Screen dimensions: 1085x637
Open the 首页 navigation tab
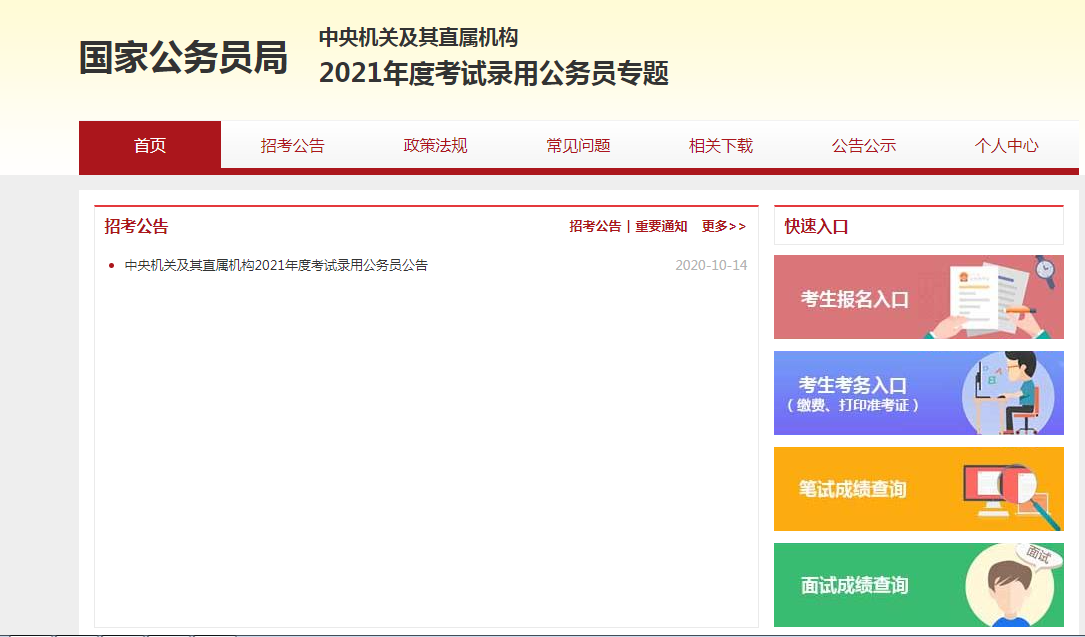coord(150,146)
